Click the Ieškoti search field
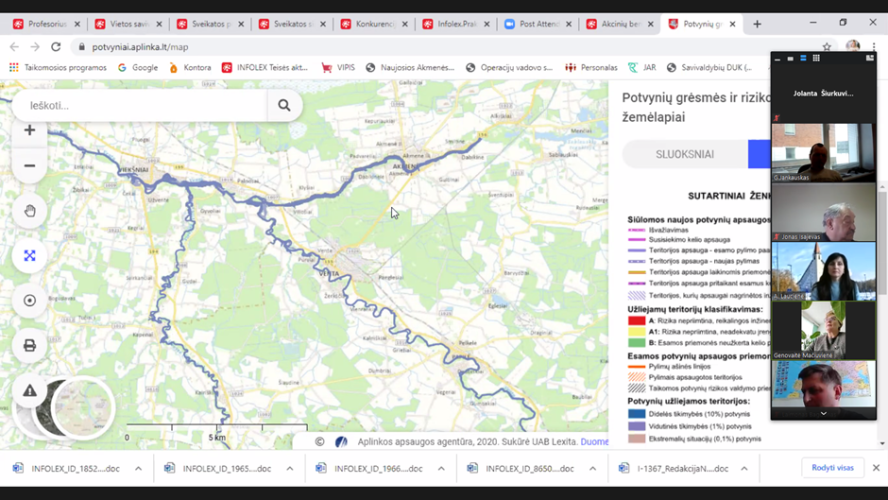The image size is (888, 500). (139, 105)
